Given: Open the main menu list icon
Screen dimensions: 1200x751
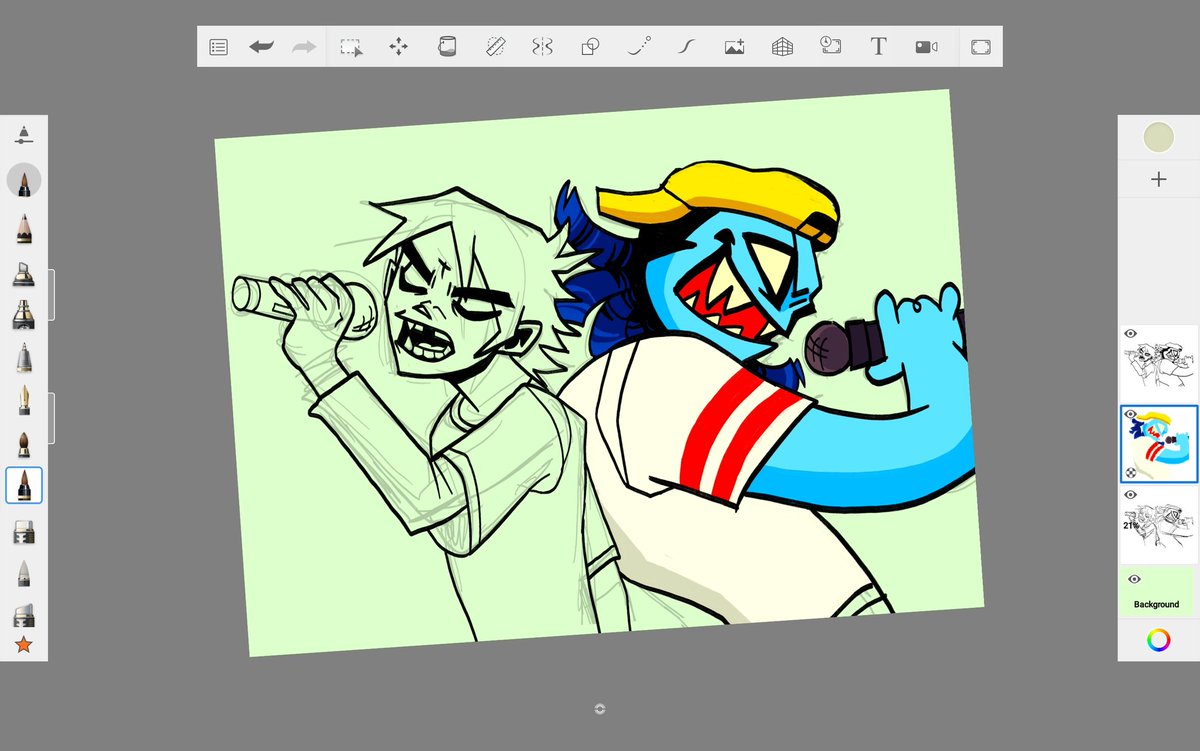Looking at the screenshot, I should (219, 46).
